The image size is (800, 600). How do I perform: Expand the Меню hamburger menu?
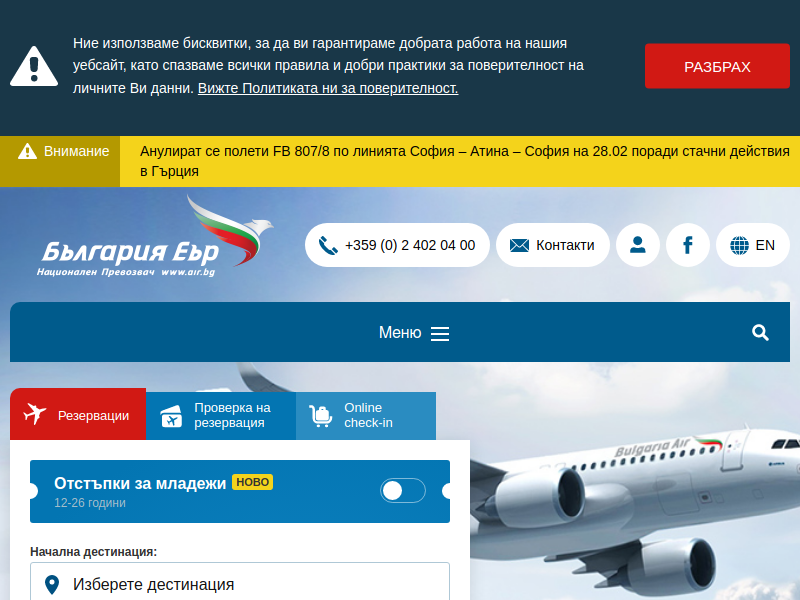pyautogui.click(x=414, y=333)
